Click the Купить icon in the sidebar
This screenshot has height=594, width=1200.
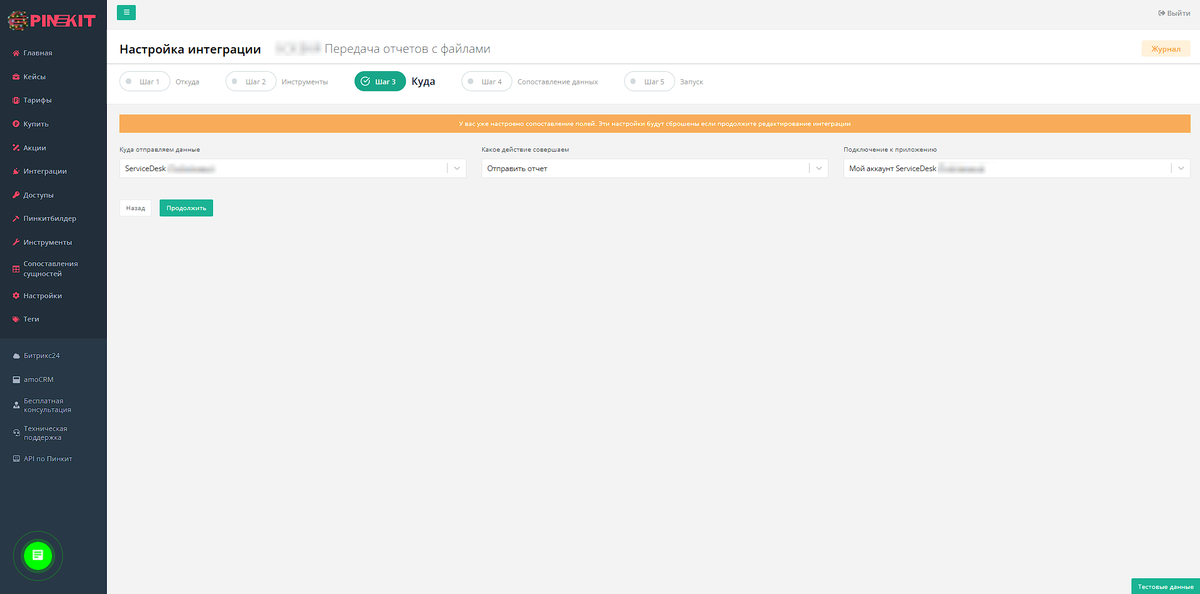click(15, 124)
